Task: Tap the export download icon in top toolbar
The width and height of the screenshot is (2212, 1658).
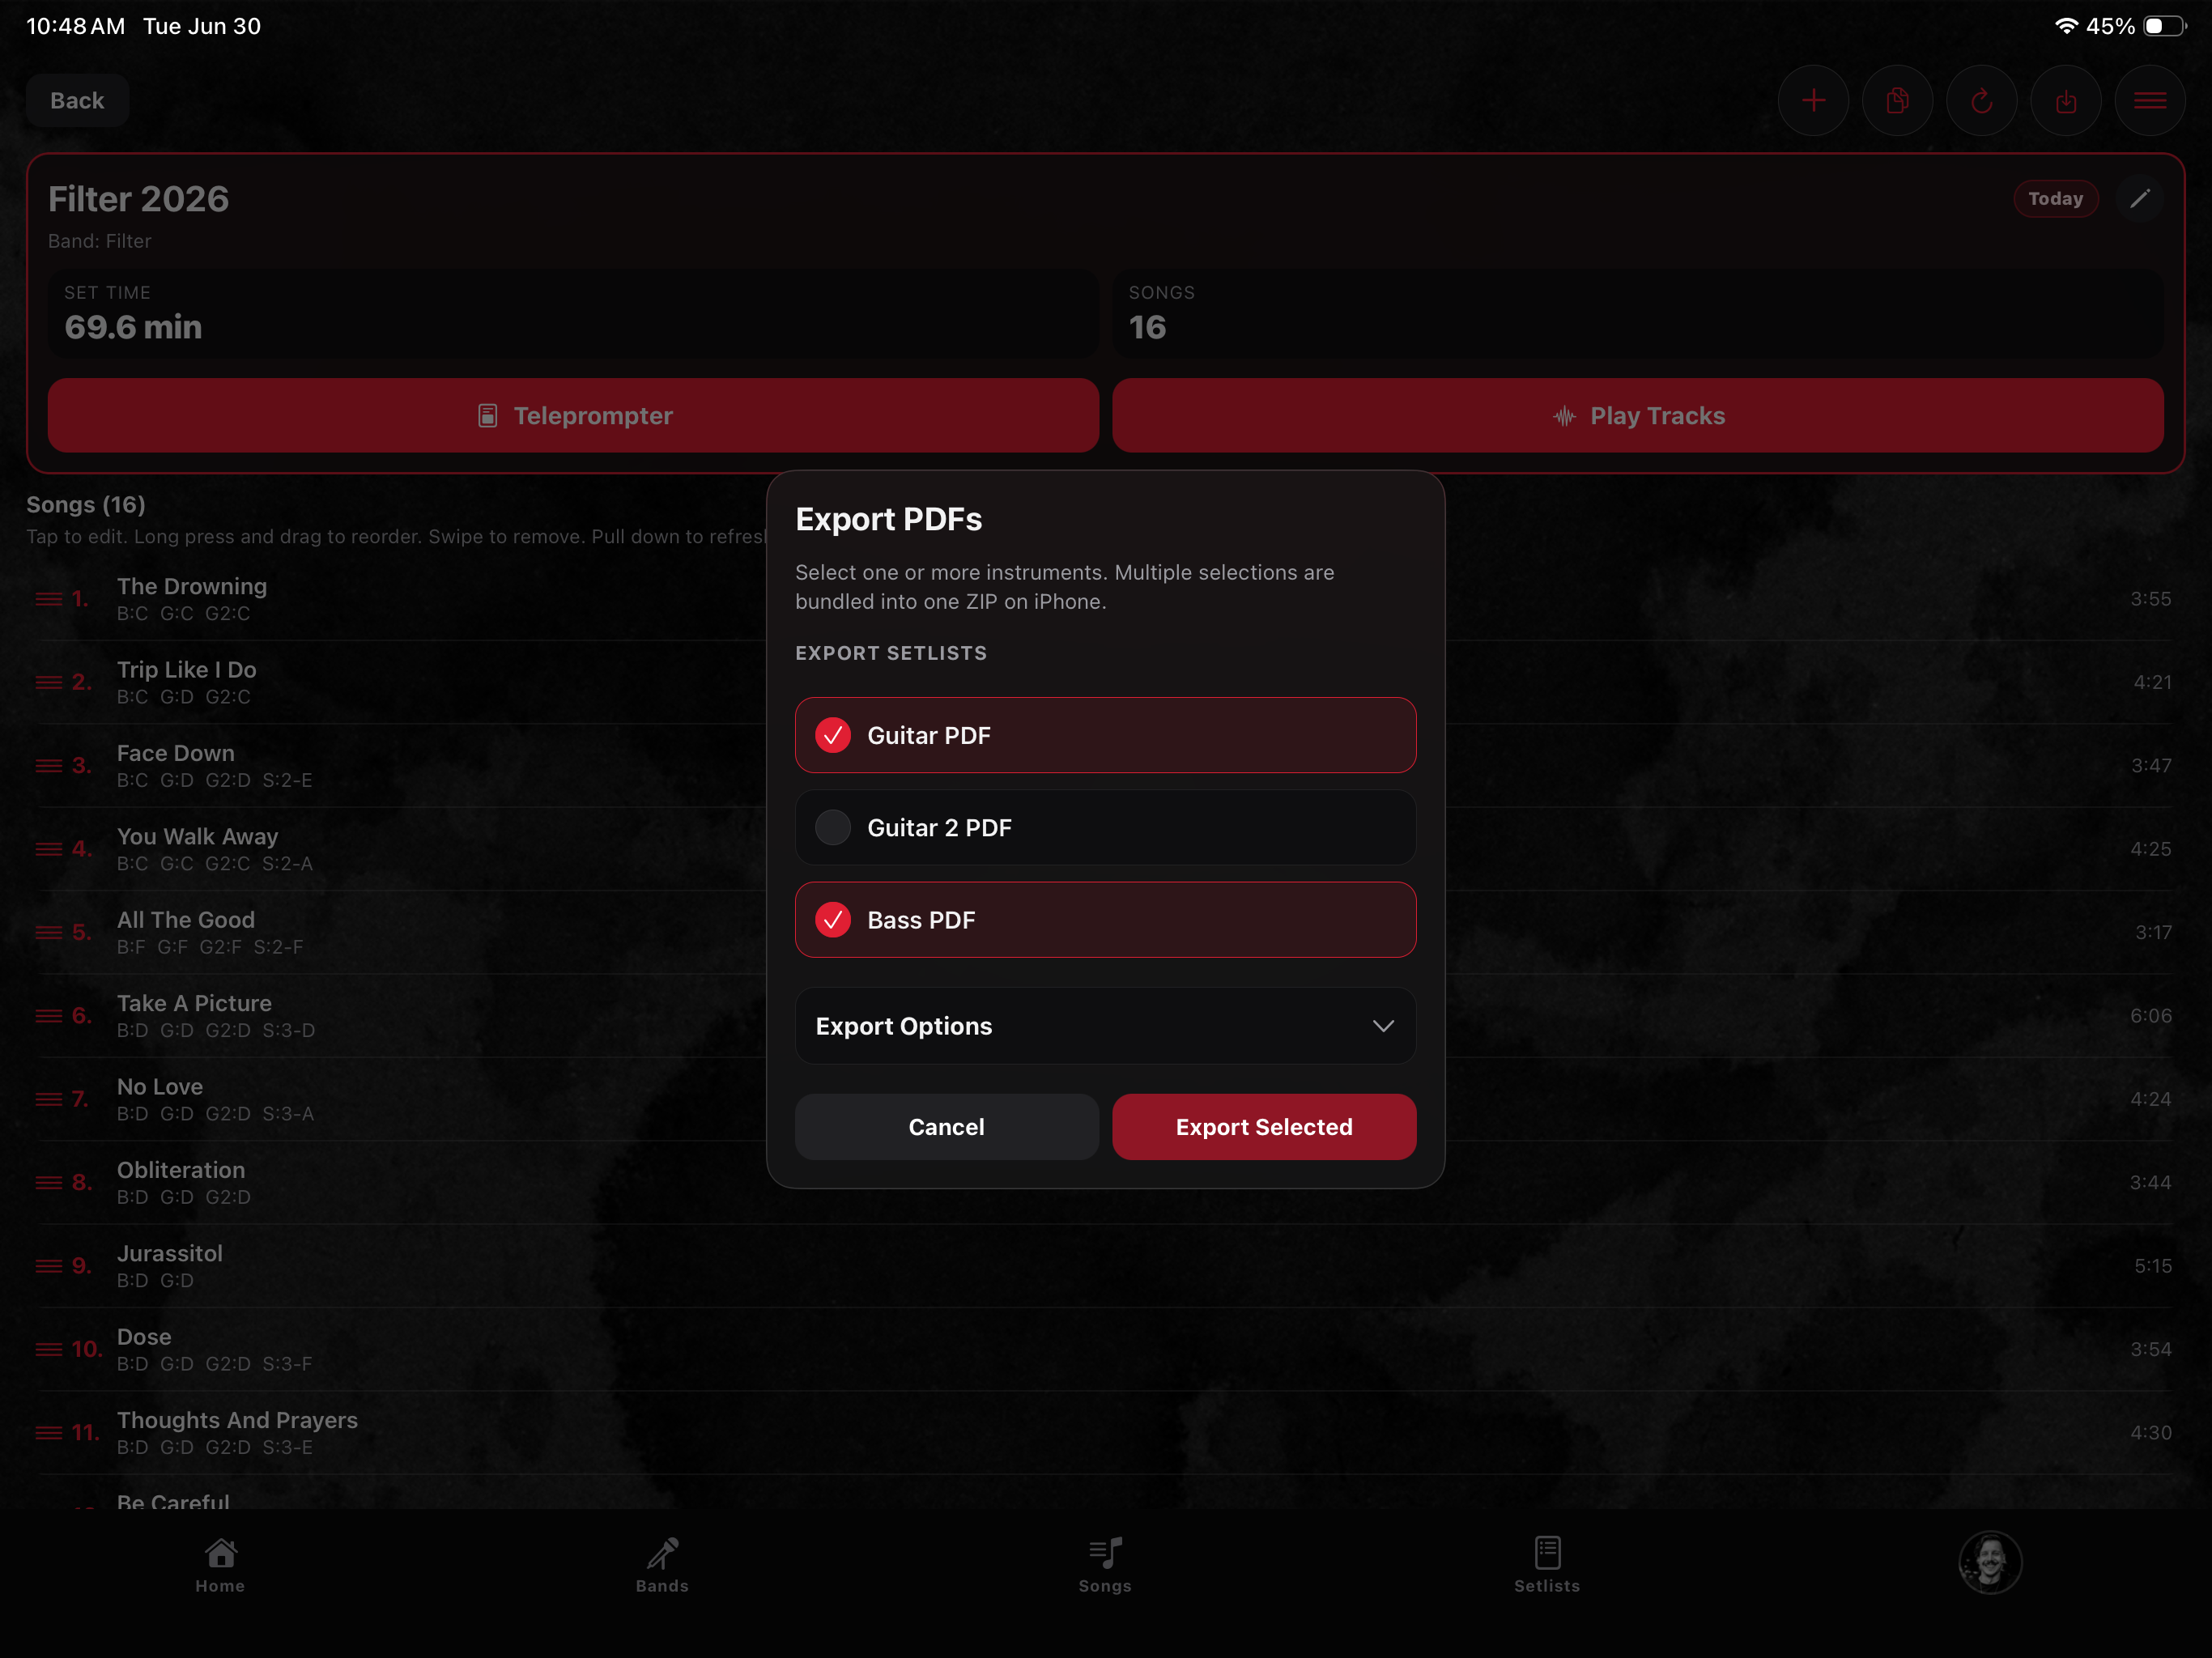Action: click(2065, 101)
